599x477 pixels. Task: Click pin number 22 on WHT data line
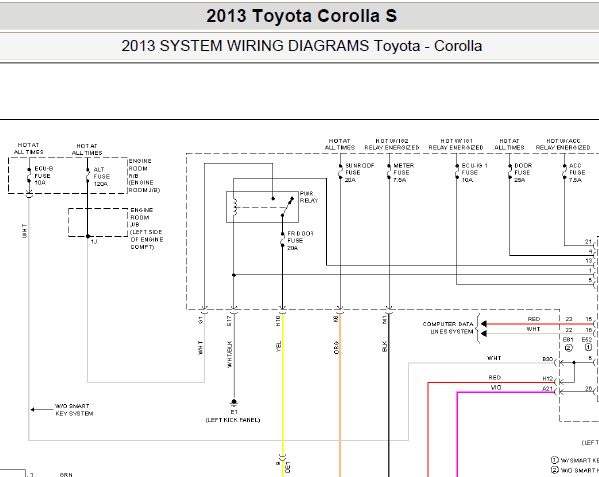click(x=569, y=330)
